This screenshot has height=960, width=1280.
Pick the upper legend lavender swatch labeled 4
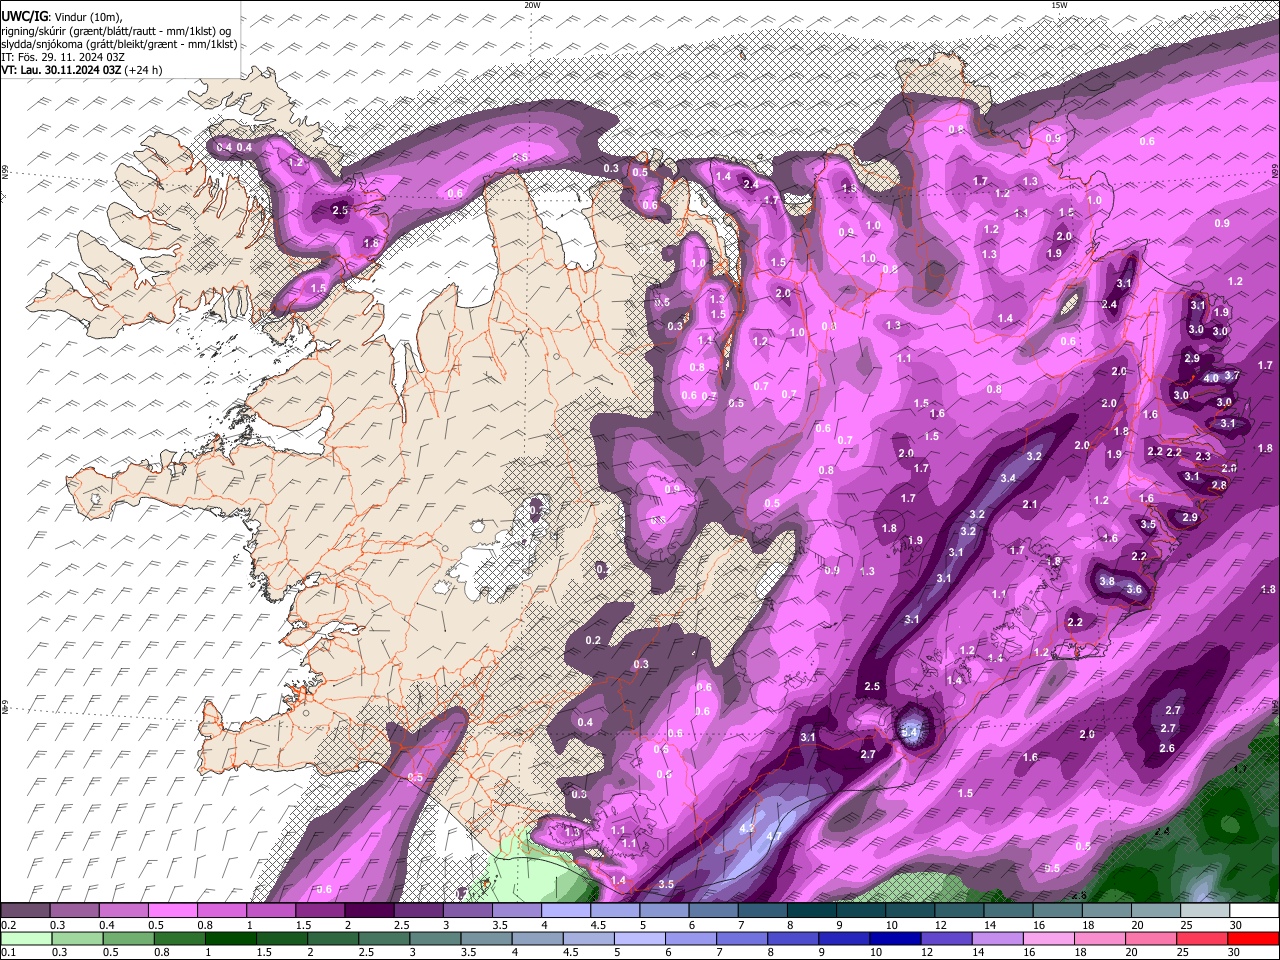[565, 910]
